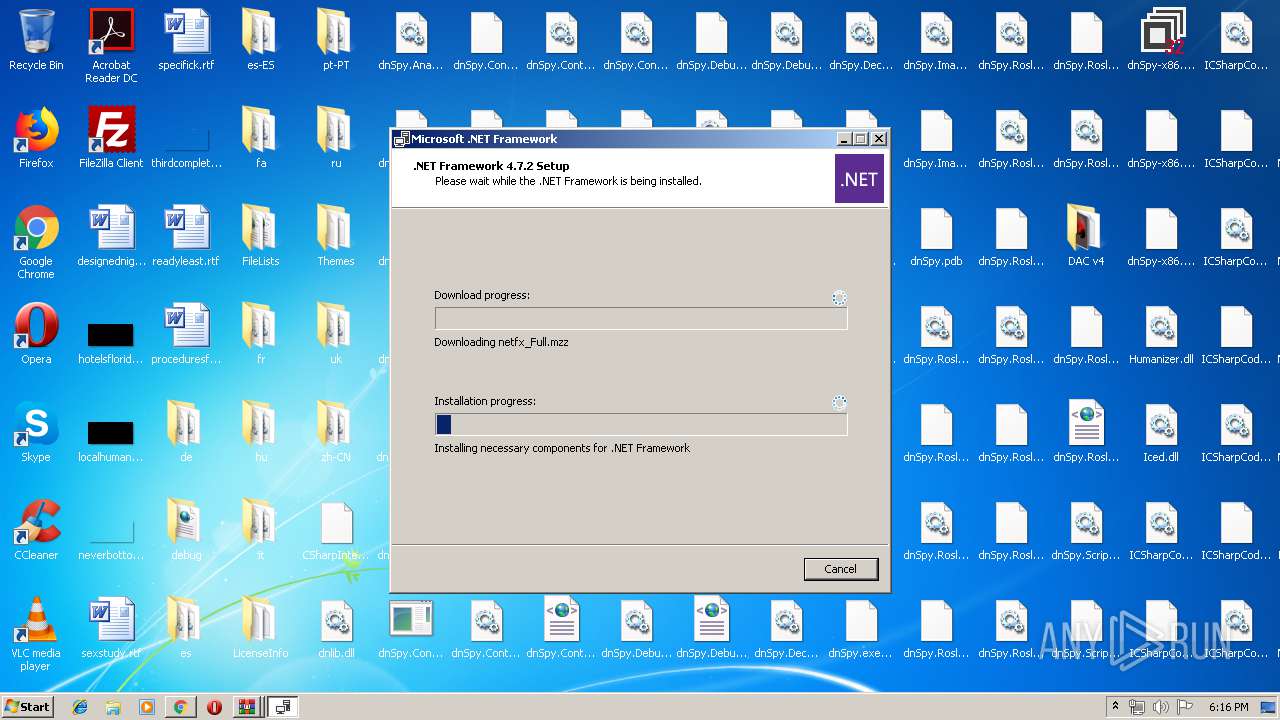Launch Internet Explorer from taskbar
Screen dimensions: 1280x720
pyautogui.click(x=80, y=707)
